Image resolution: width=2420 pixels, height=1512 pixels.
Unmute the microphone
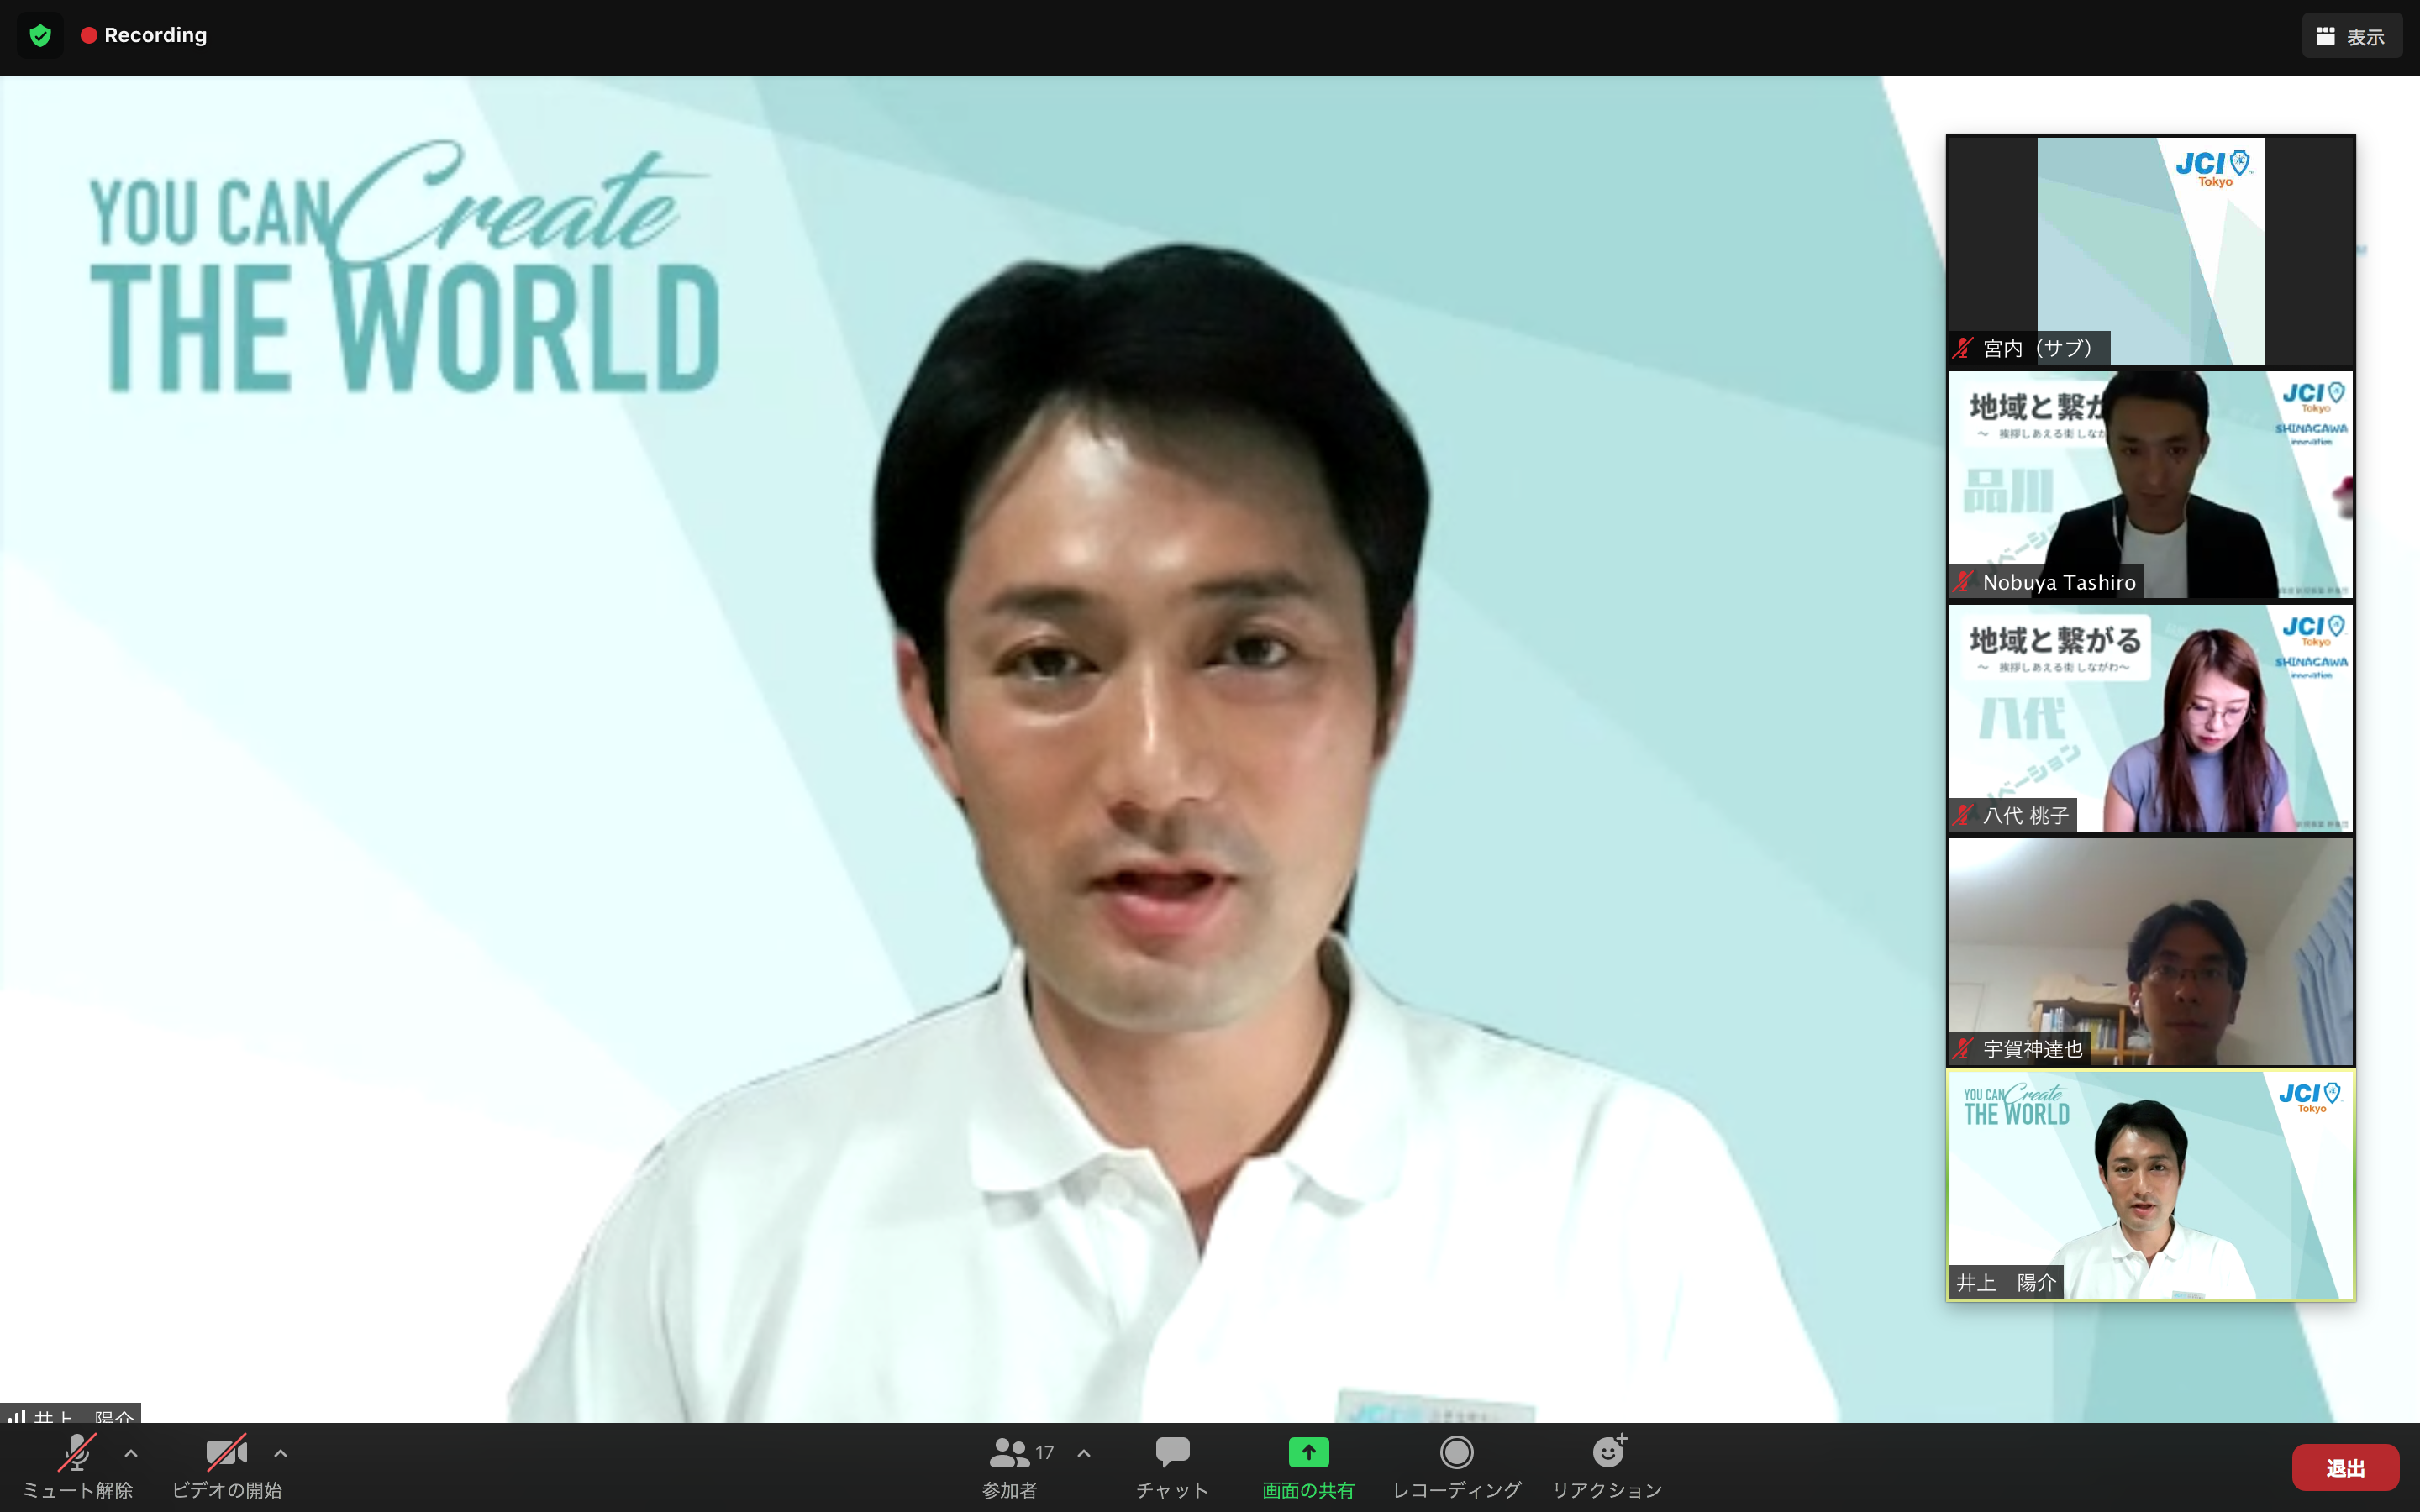point(77,1452)
